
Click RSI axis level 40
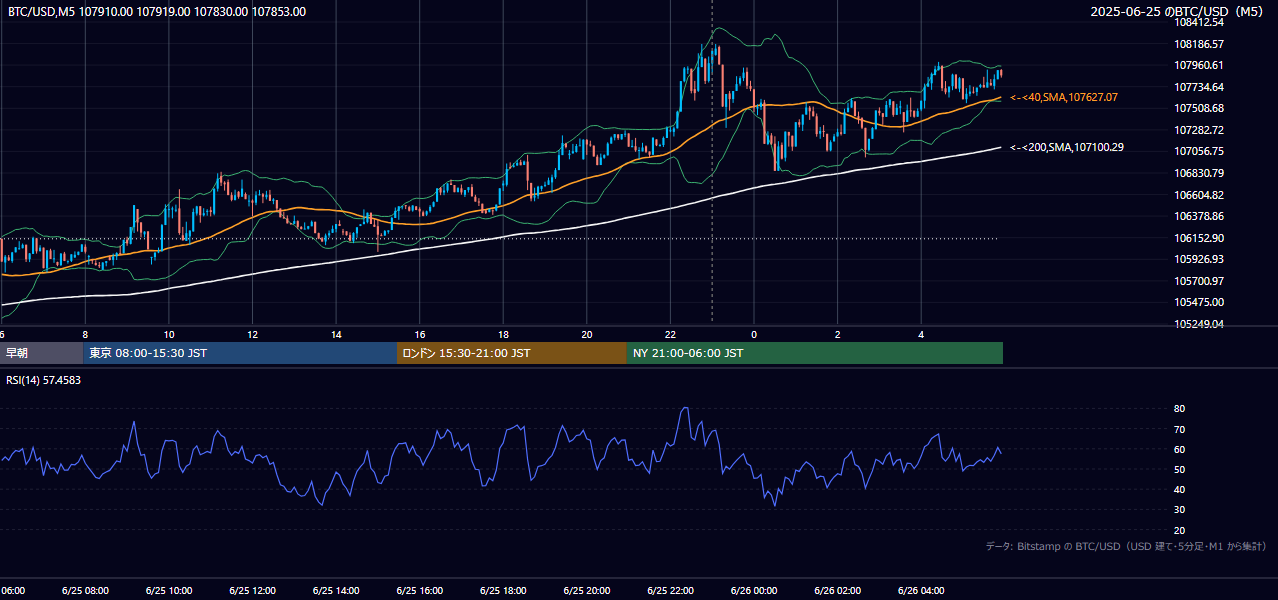coord(1179,489)
